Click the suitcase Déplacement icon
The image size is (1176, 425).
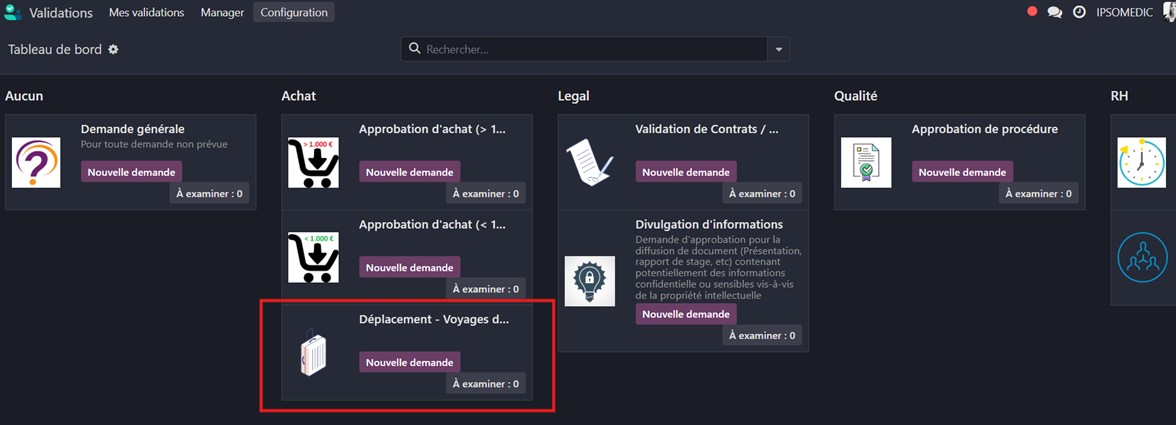point(314,354)
